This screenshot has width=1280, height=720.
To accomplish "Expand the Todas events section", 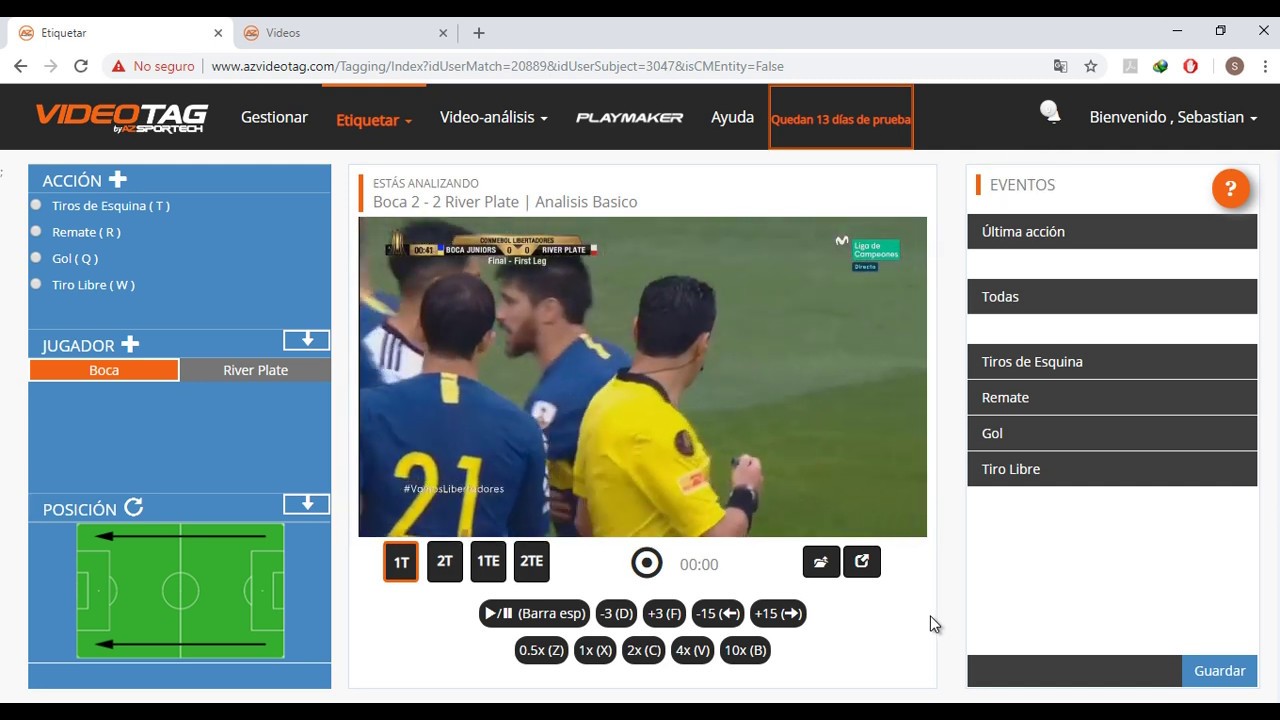I will coord(1112,296).
